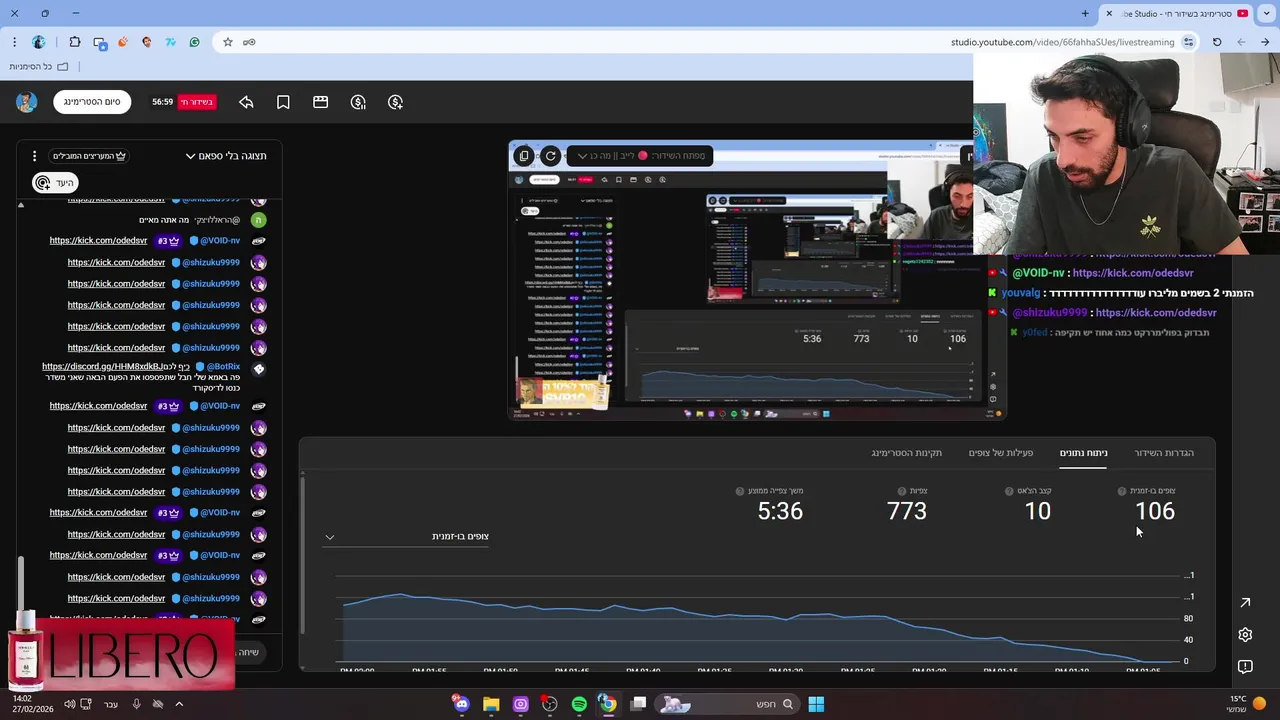Open the chat three-dot options menu

34,156
